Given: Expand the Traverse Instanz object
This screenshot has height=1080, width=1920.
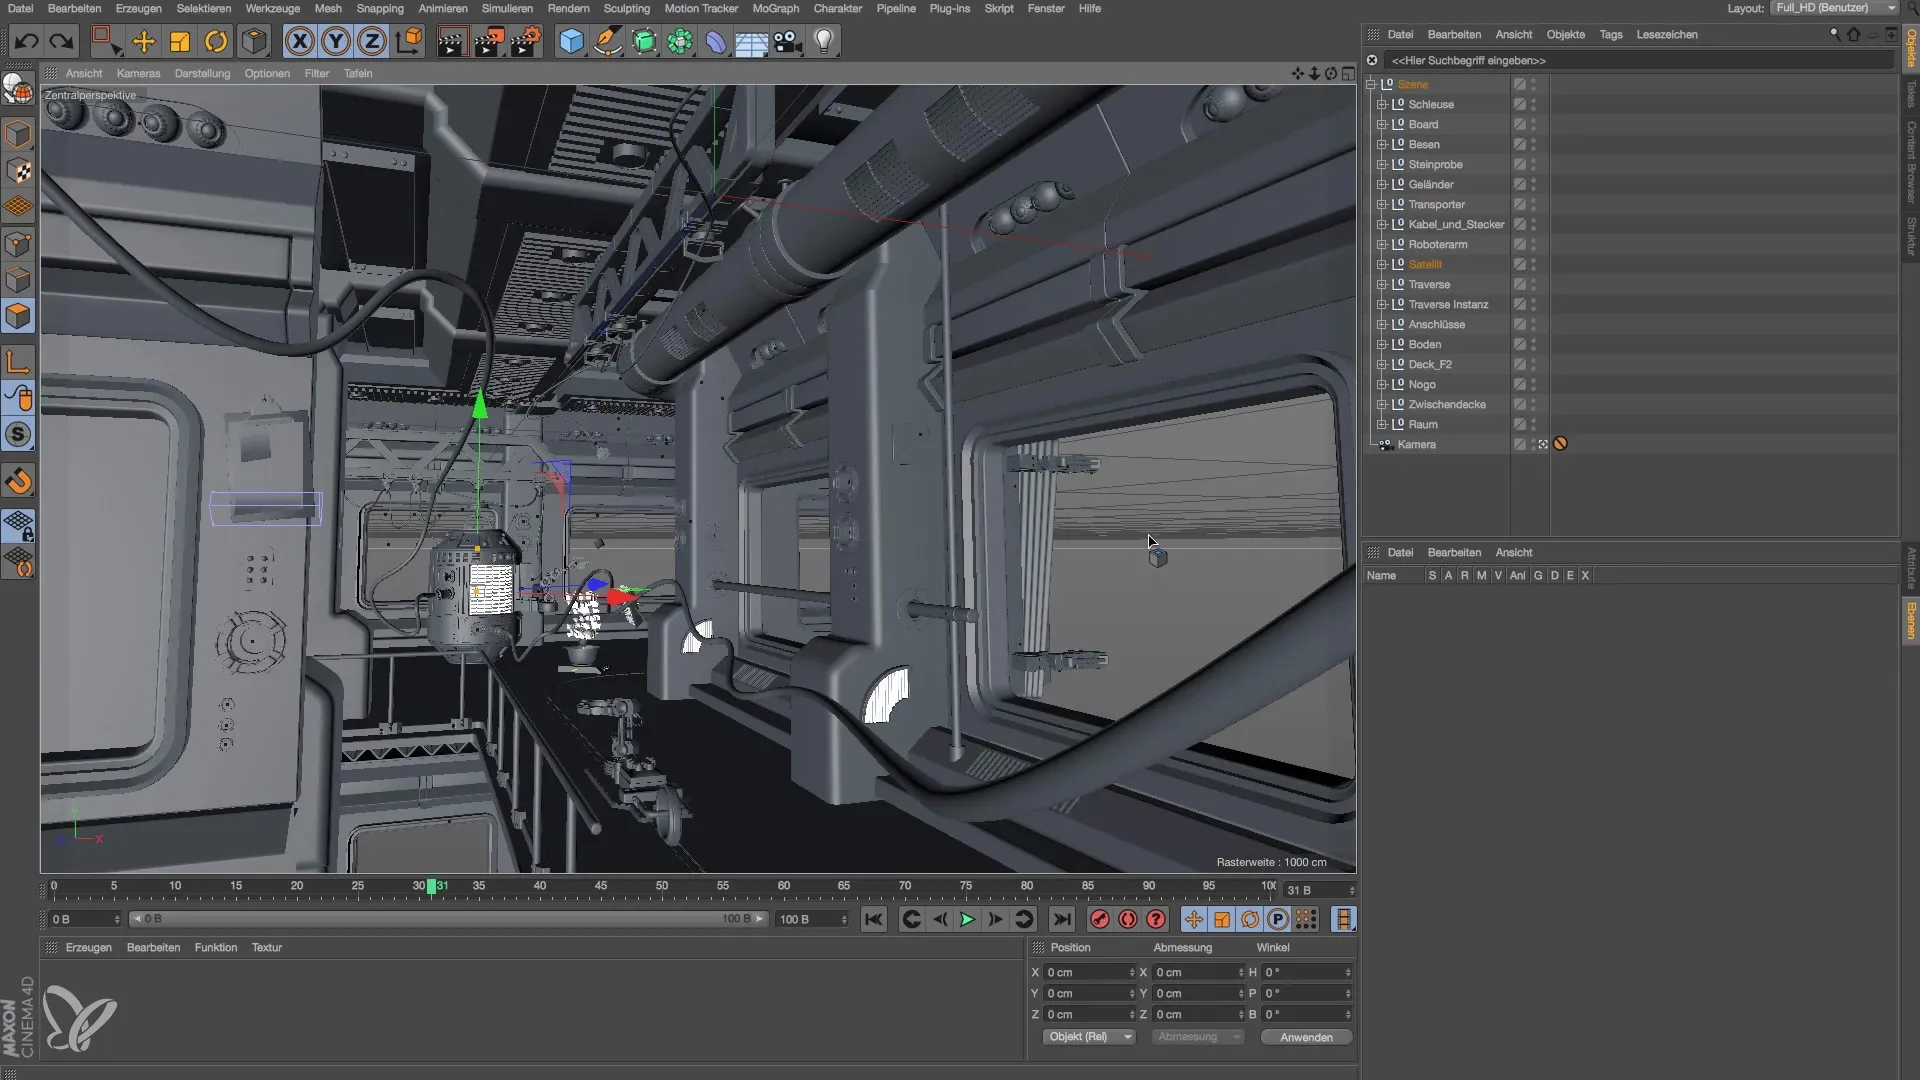Looking at the screenshot, I should (x=1382, y=304).
